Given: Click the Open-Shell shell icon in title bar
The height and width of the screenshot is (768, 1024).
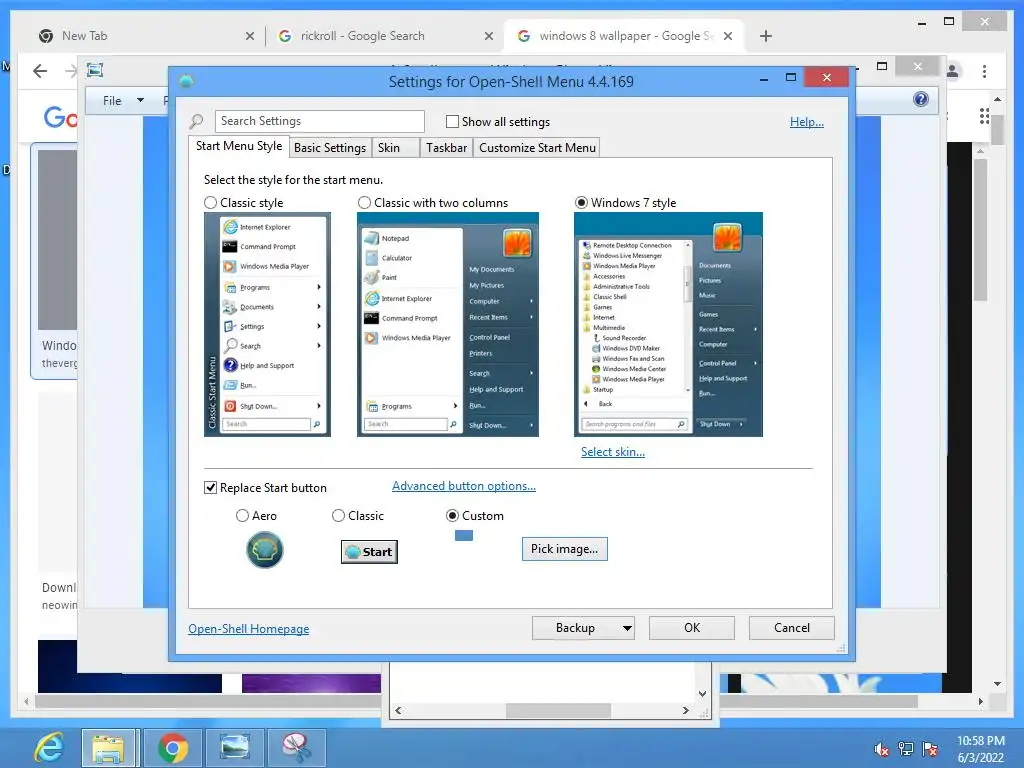Looking at the screenshot, I should tap(186, 81).
